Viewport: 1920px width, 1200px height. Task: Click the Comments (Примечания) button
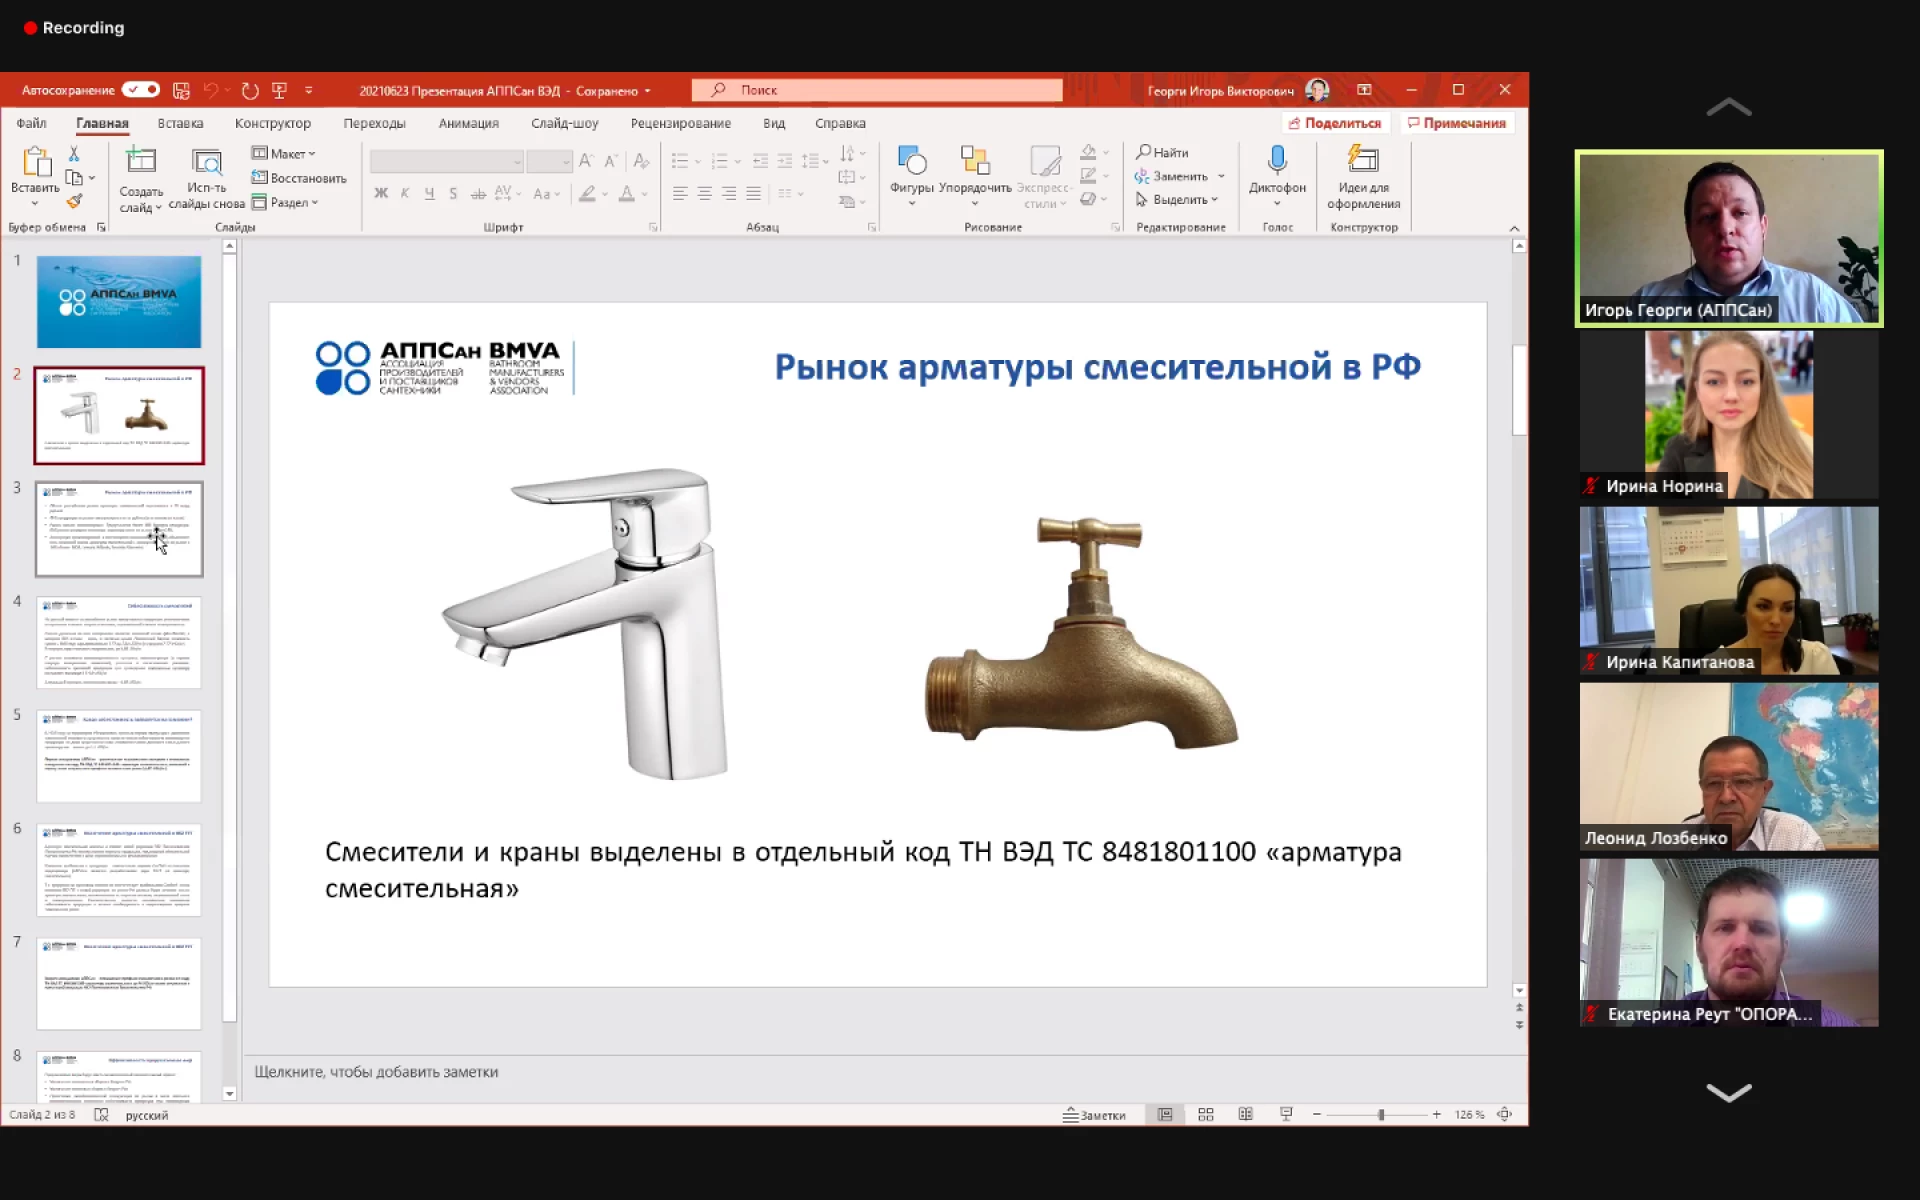tap(1456, 123)
